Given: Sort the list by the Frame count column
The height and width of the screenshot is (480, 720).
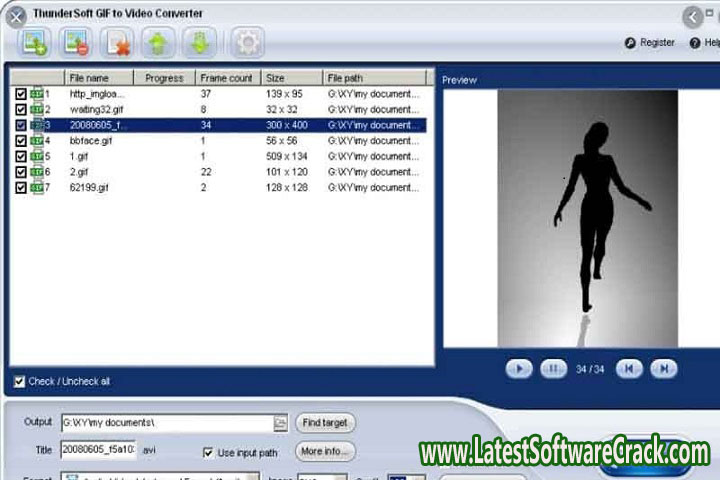Looking at the screenshot, I should click(227, 78).
